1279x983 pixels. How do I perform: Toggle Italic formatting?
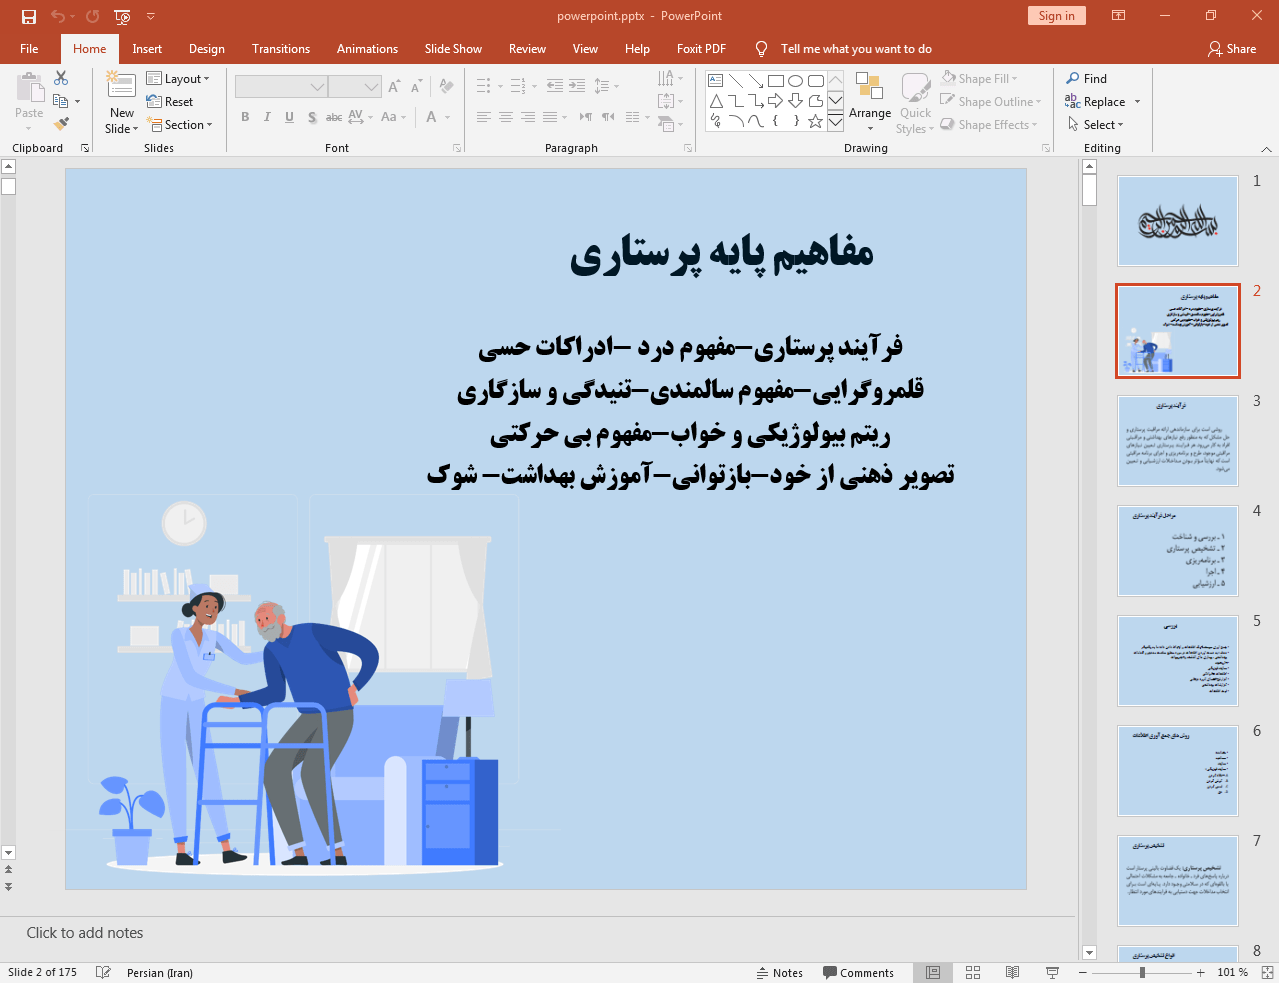tap(267, 117)
